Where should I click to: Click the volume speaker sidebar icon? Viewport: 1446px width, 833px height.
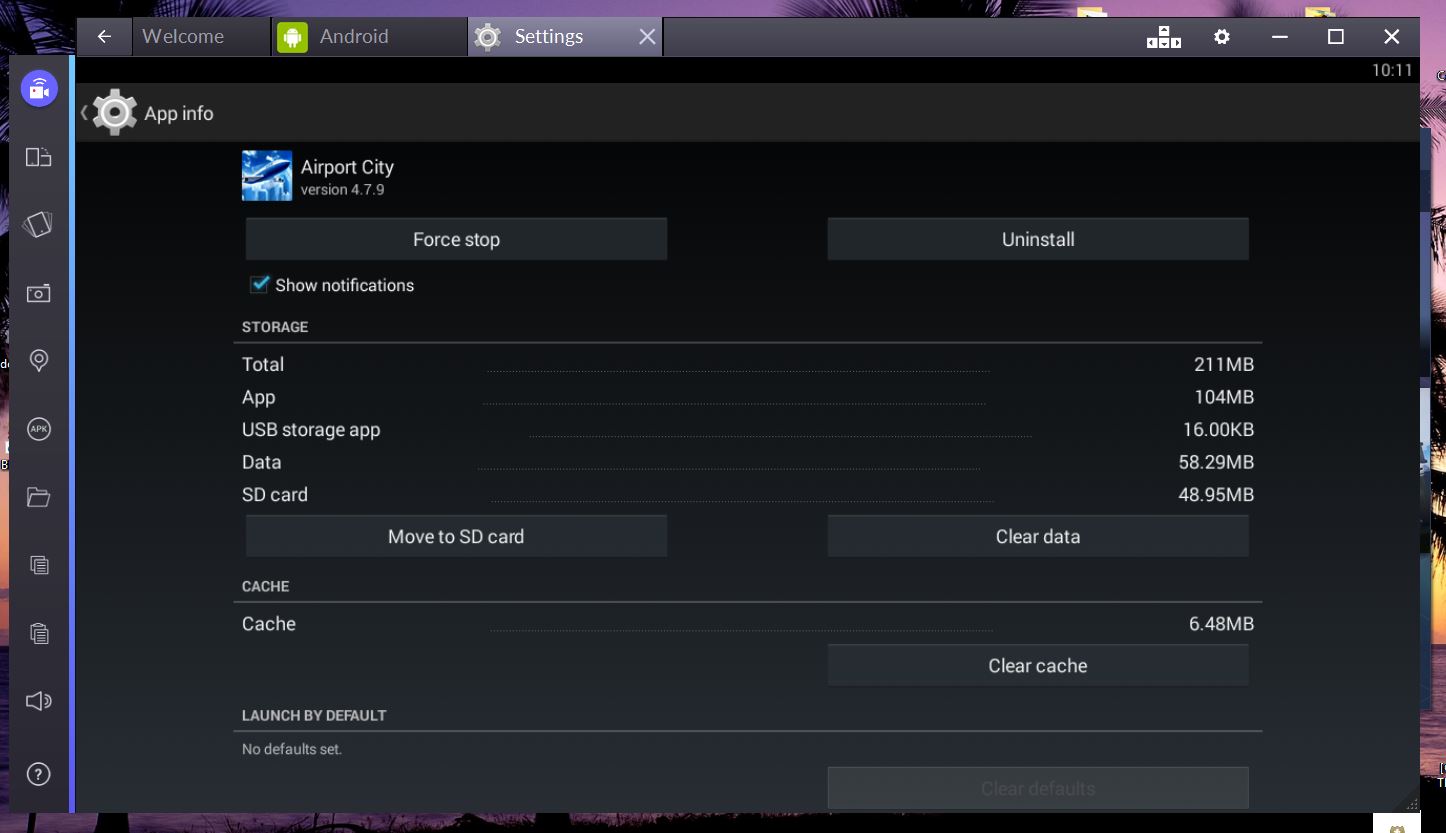tap(38, 701)
